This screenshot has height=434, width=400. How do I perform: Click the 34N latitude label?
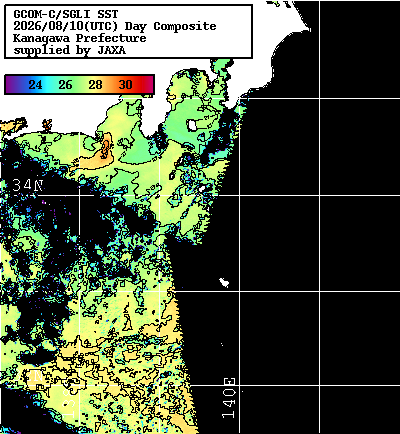[x=28, y=185]
